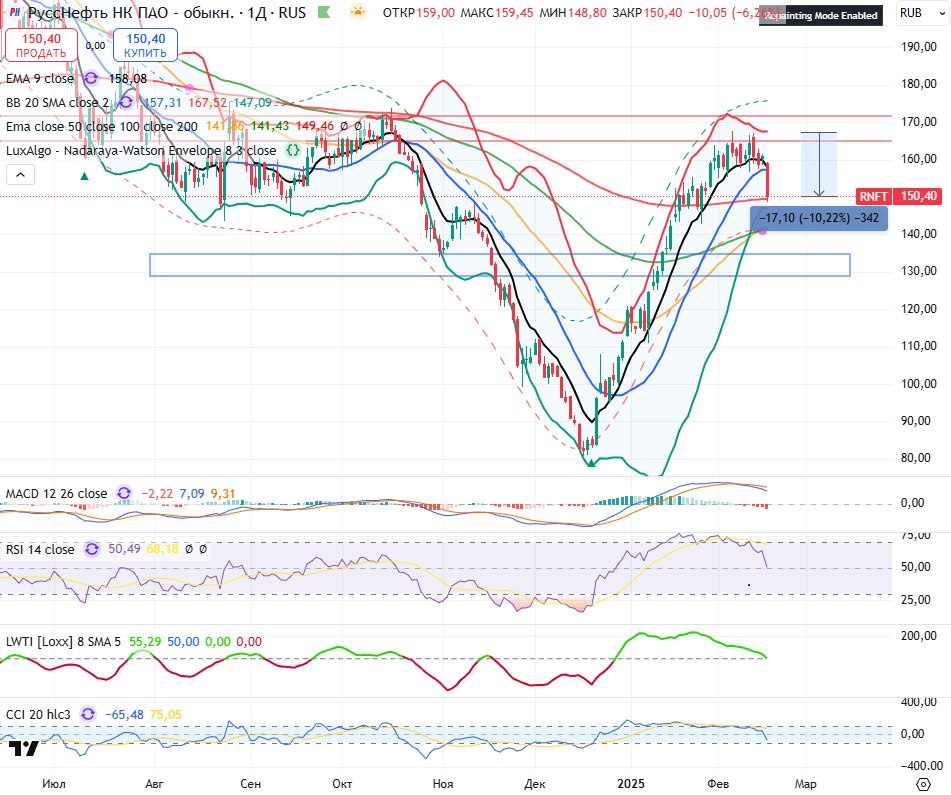Image resolution: width=951 pixels, height=795 pixels.
Task: Click the Дек label on the time axis
Action: point(534,783)
